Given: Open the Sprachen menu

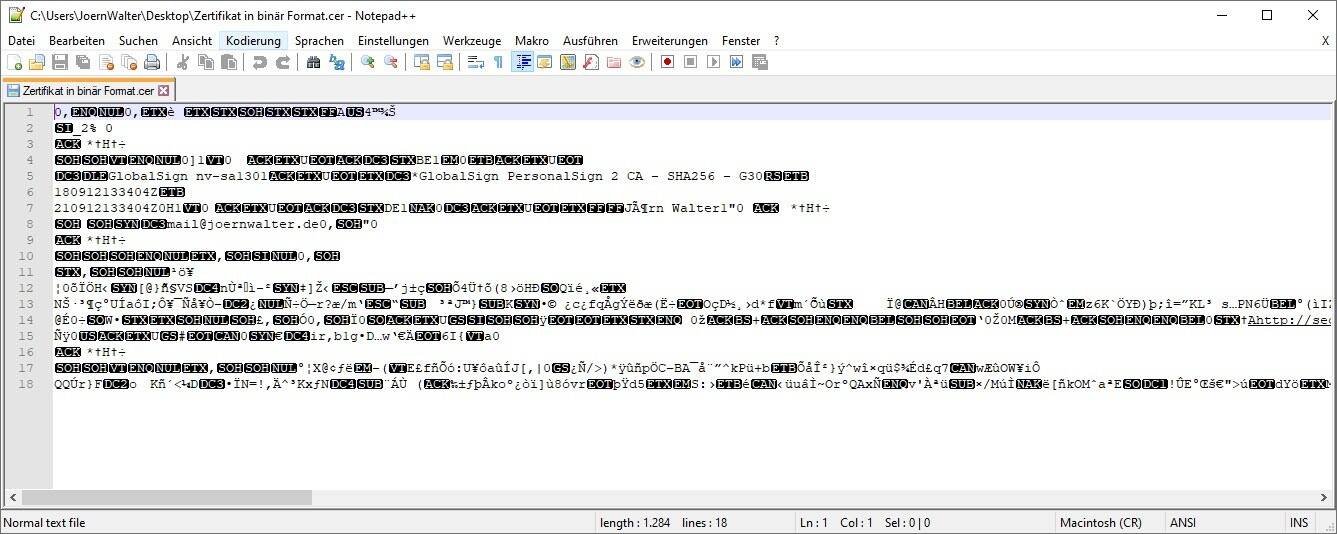Looking at the screenshot, I should coord(319,41).
